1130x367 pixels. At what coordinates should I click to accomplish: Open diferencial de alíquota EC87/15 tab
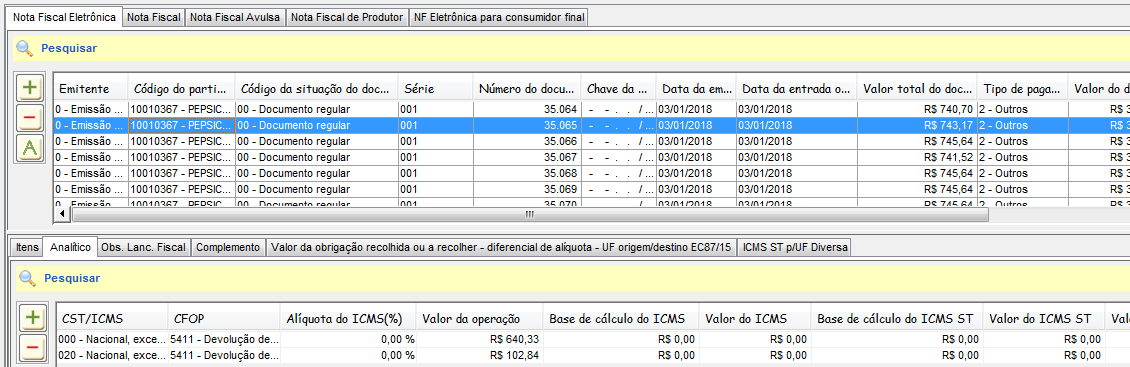pyautogui.click(x=501, y=247)
